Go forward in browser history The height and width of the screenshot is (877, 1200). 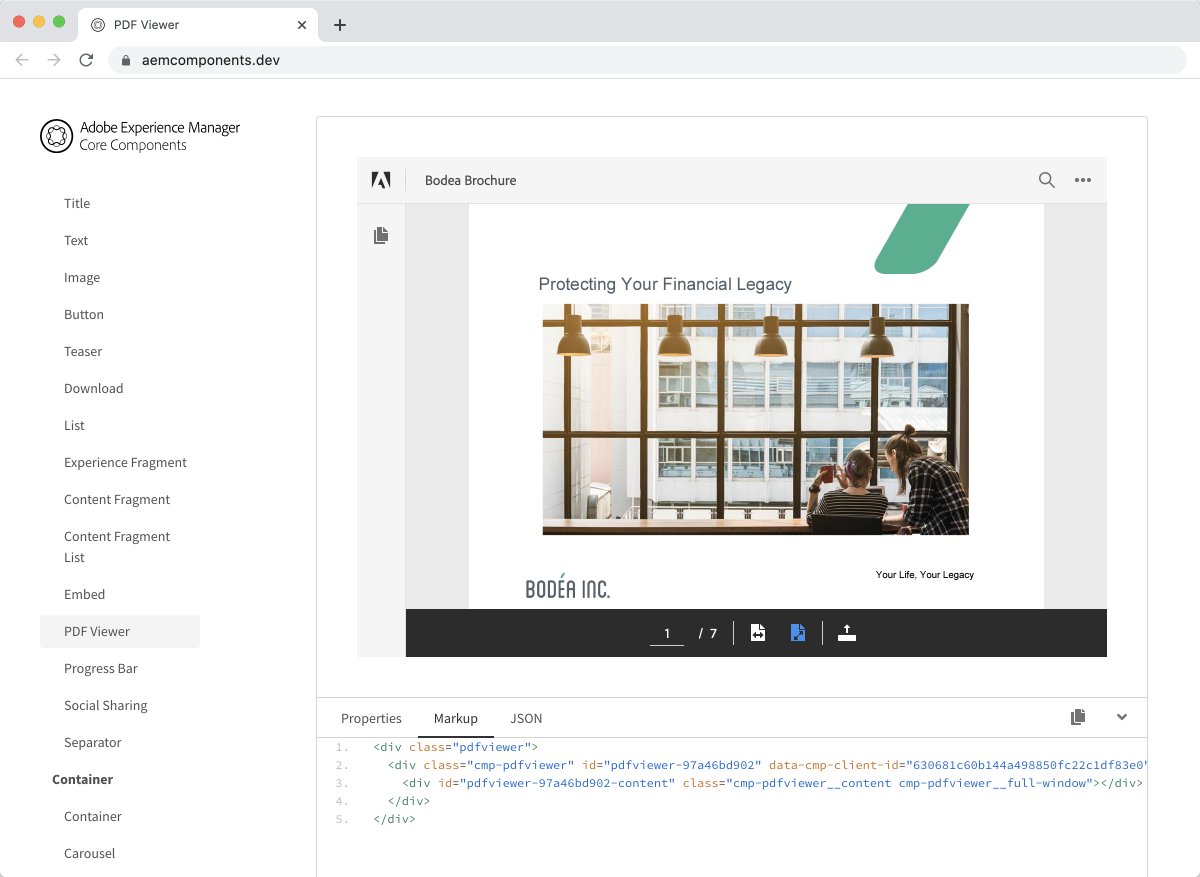54,60
